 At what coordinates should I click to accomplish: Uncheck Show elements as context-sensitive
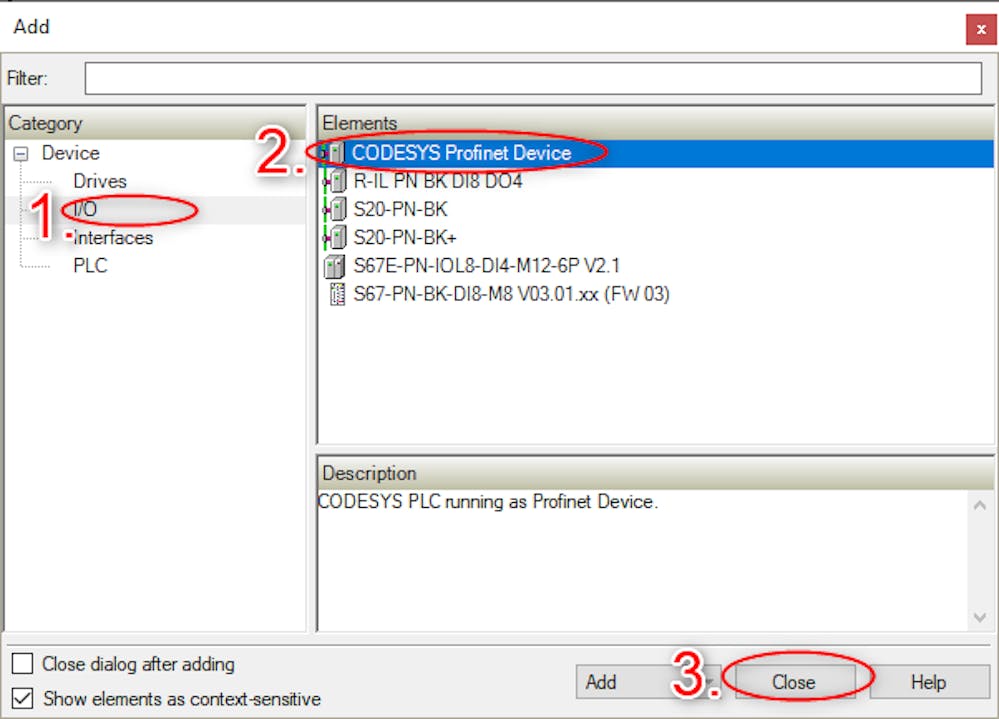click(22, 699)
